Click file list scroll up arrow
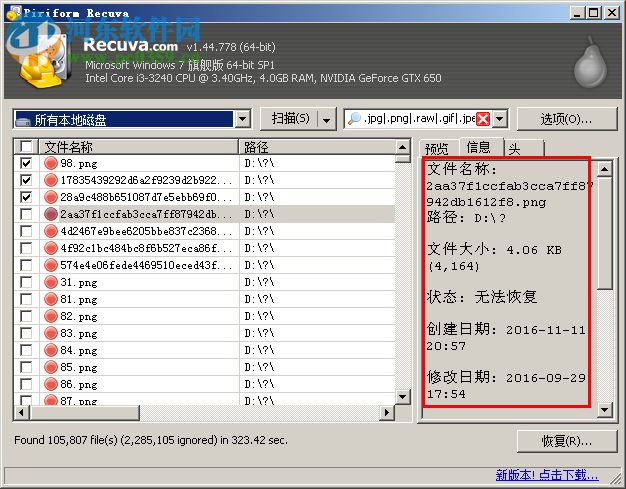The height and width of the screenshot is (489, 626). pyautogui.click(x=403, y=147)
